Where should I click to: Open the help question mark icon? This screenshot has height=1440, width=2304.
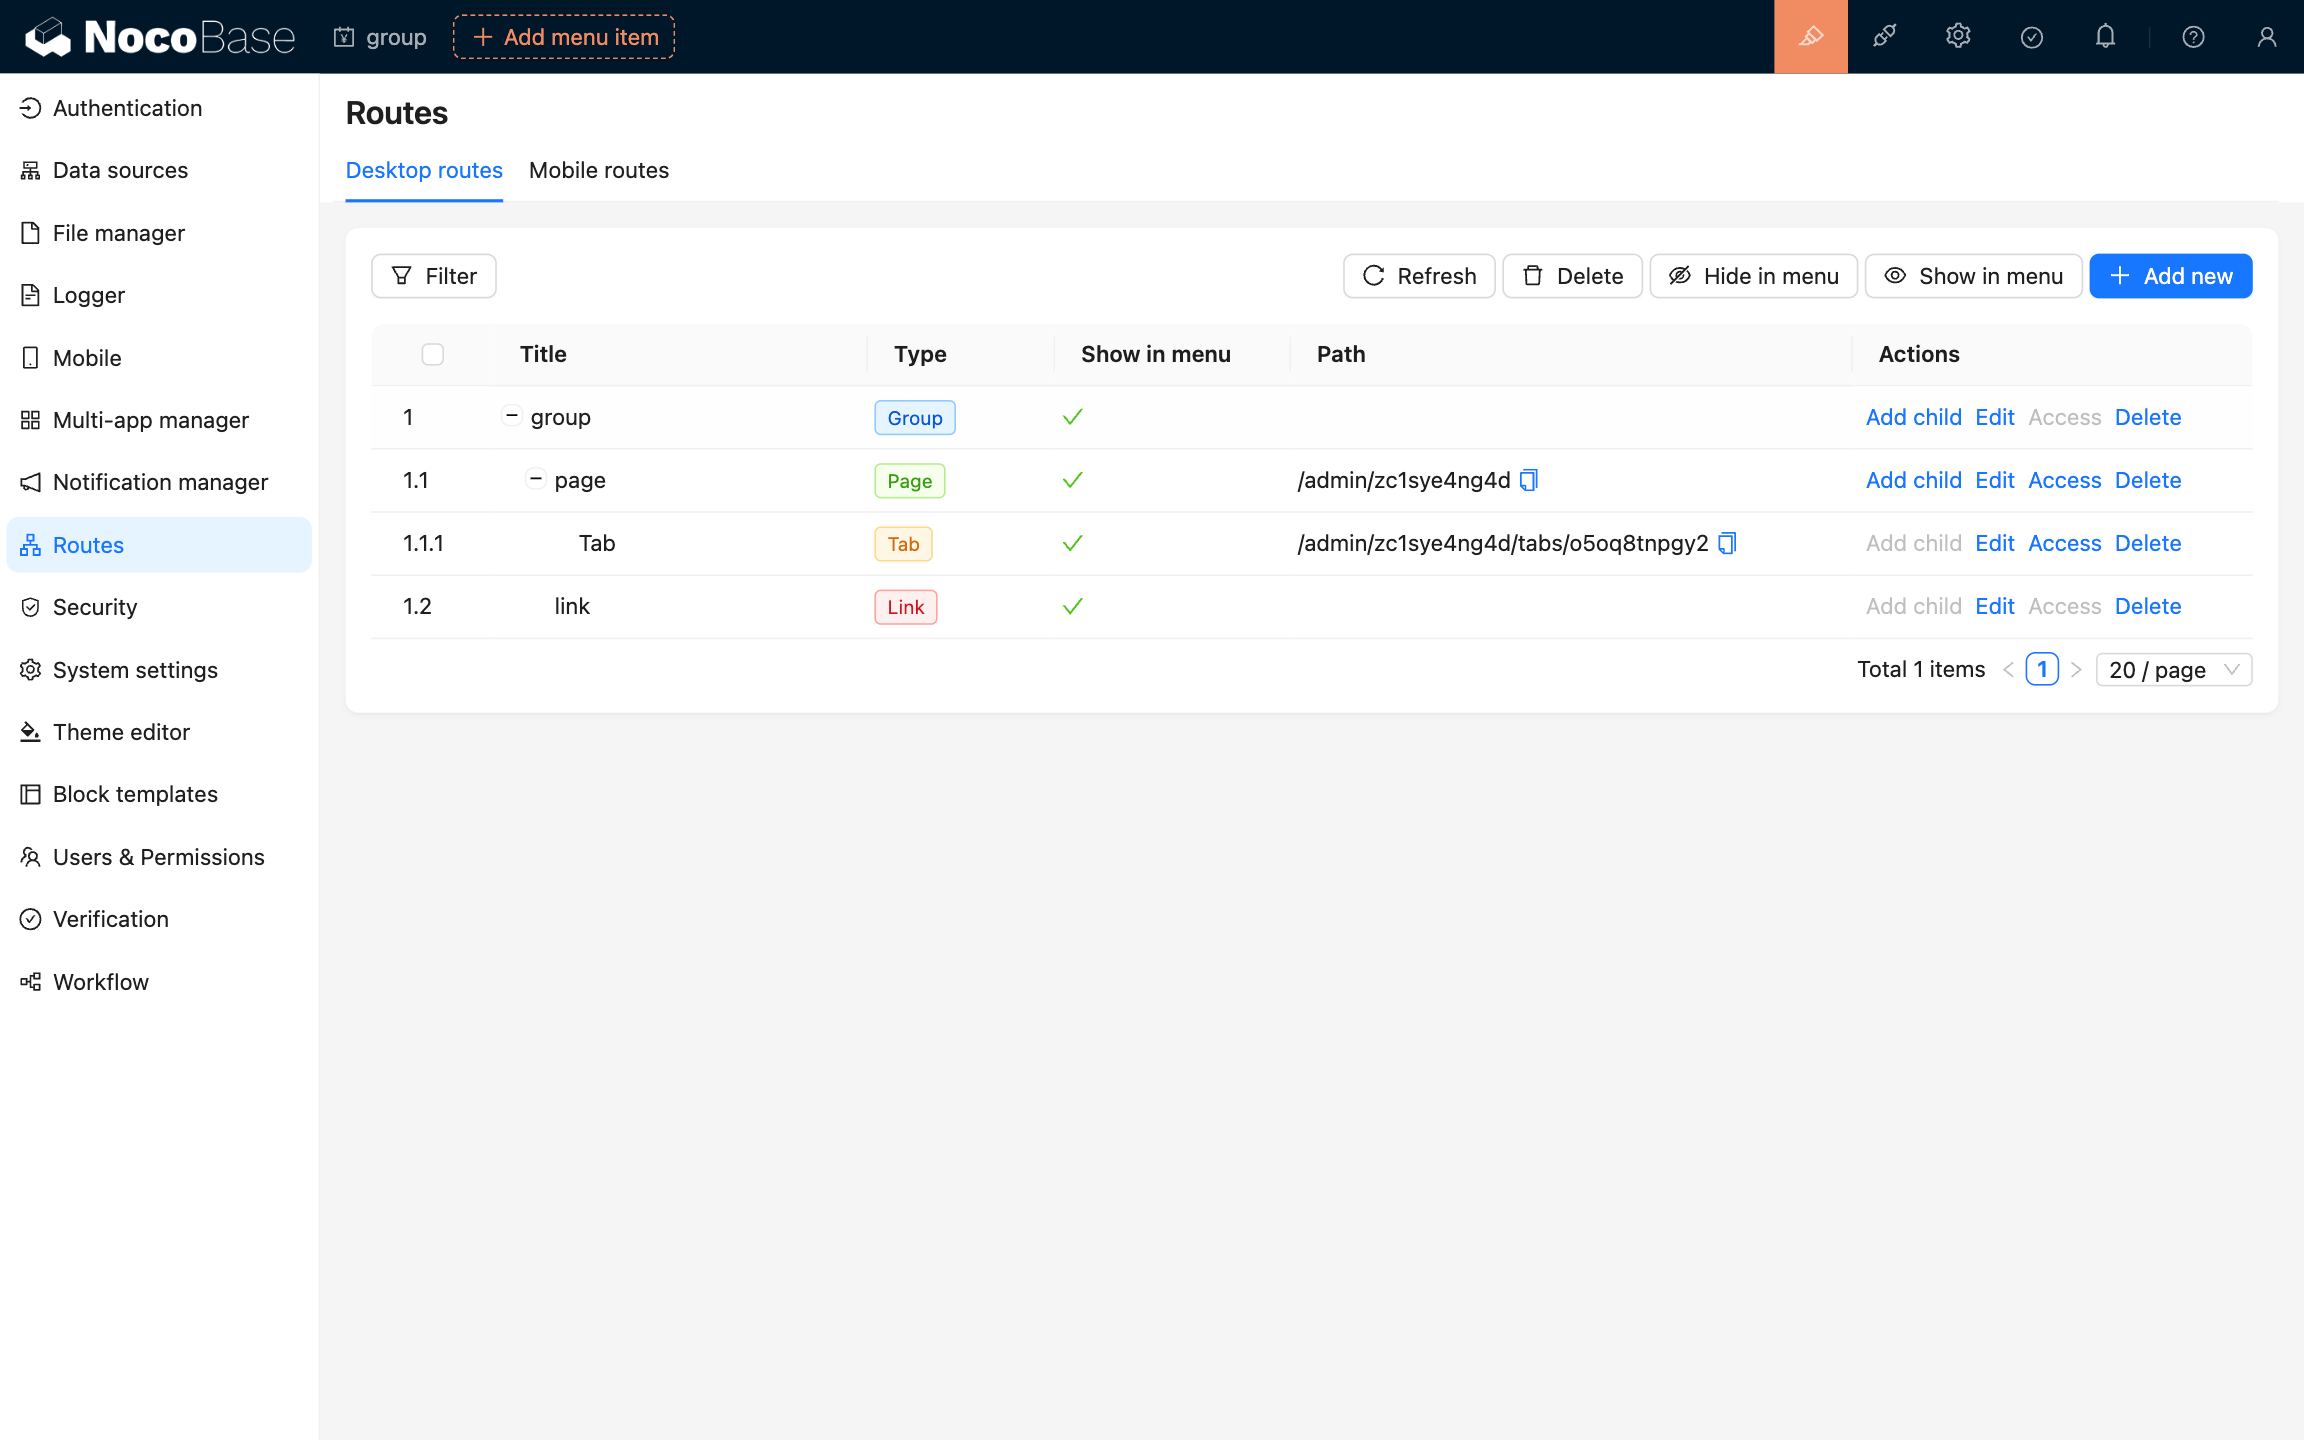pyautogui.click(x=2193, y=37)
